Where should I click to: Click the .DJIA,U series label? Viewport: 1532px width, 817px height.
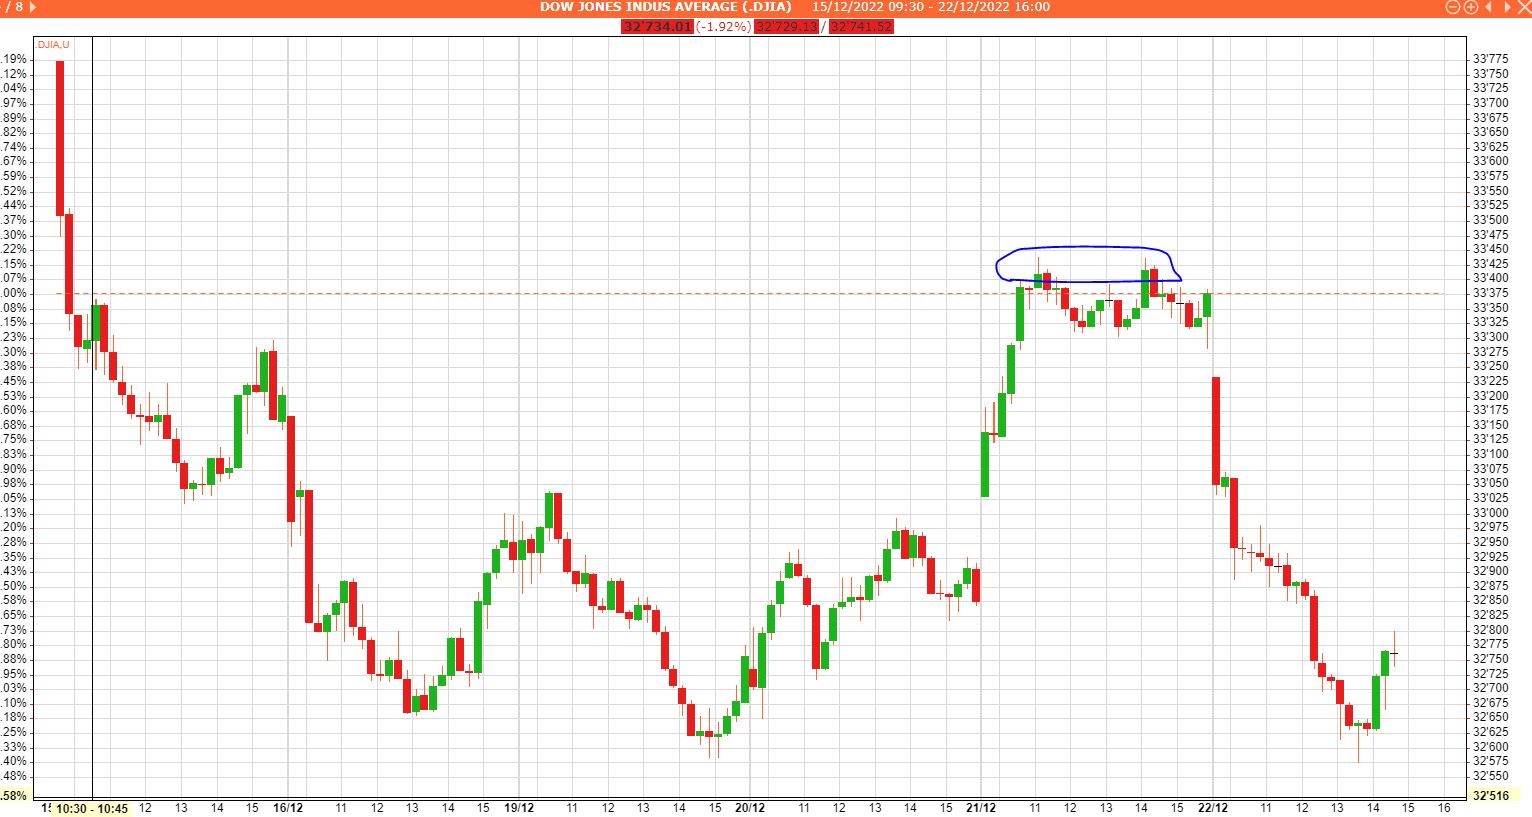[53, 45]
